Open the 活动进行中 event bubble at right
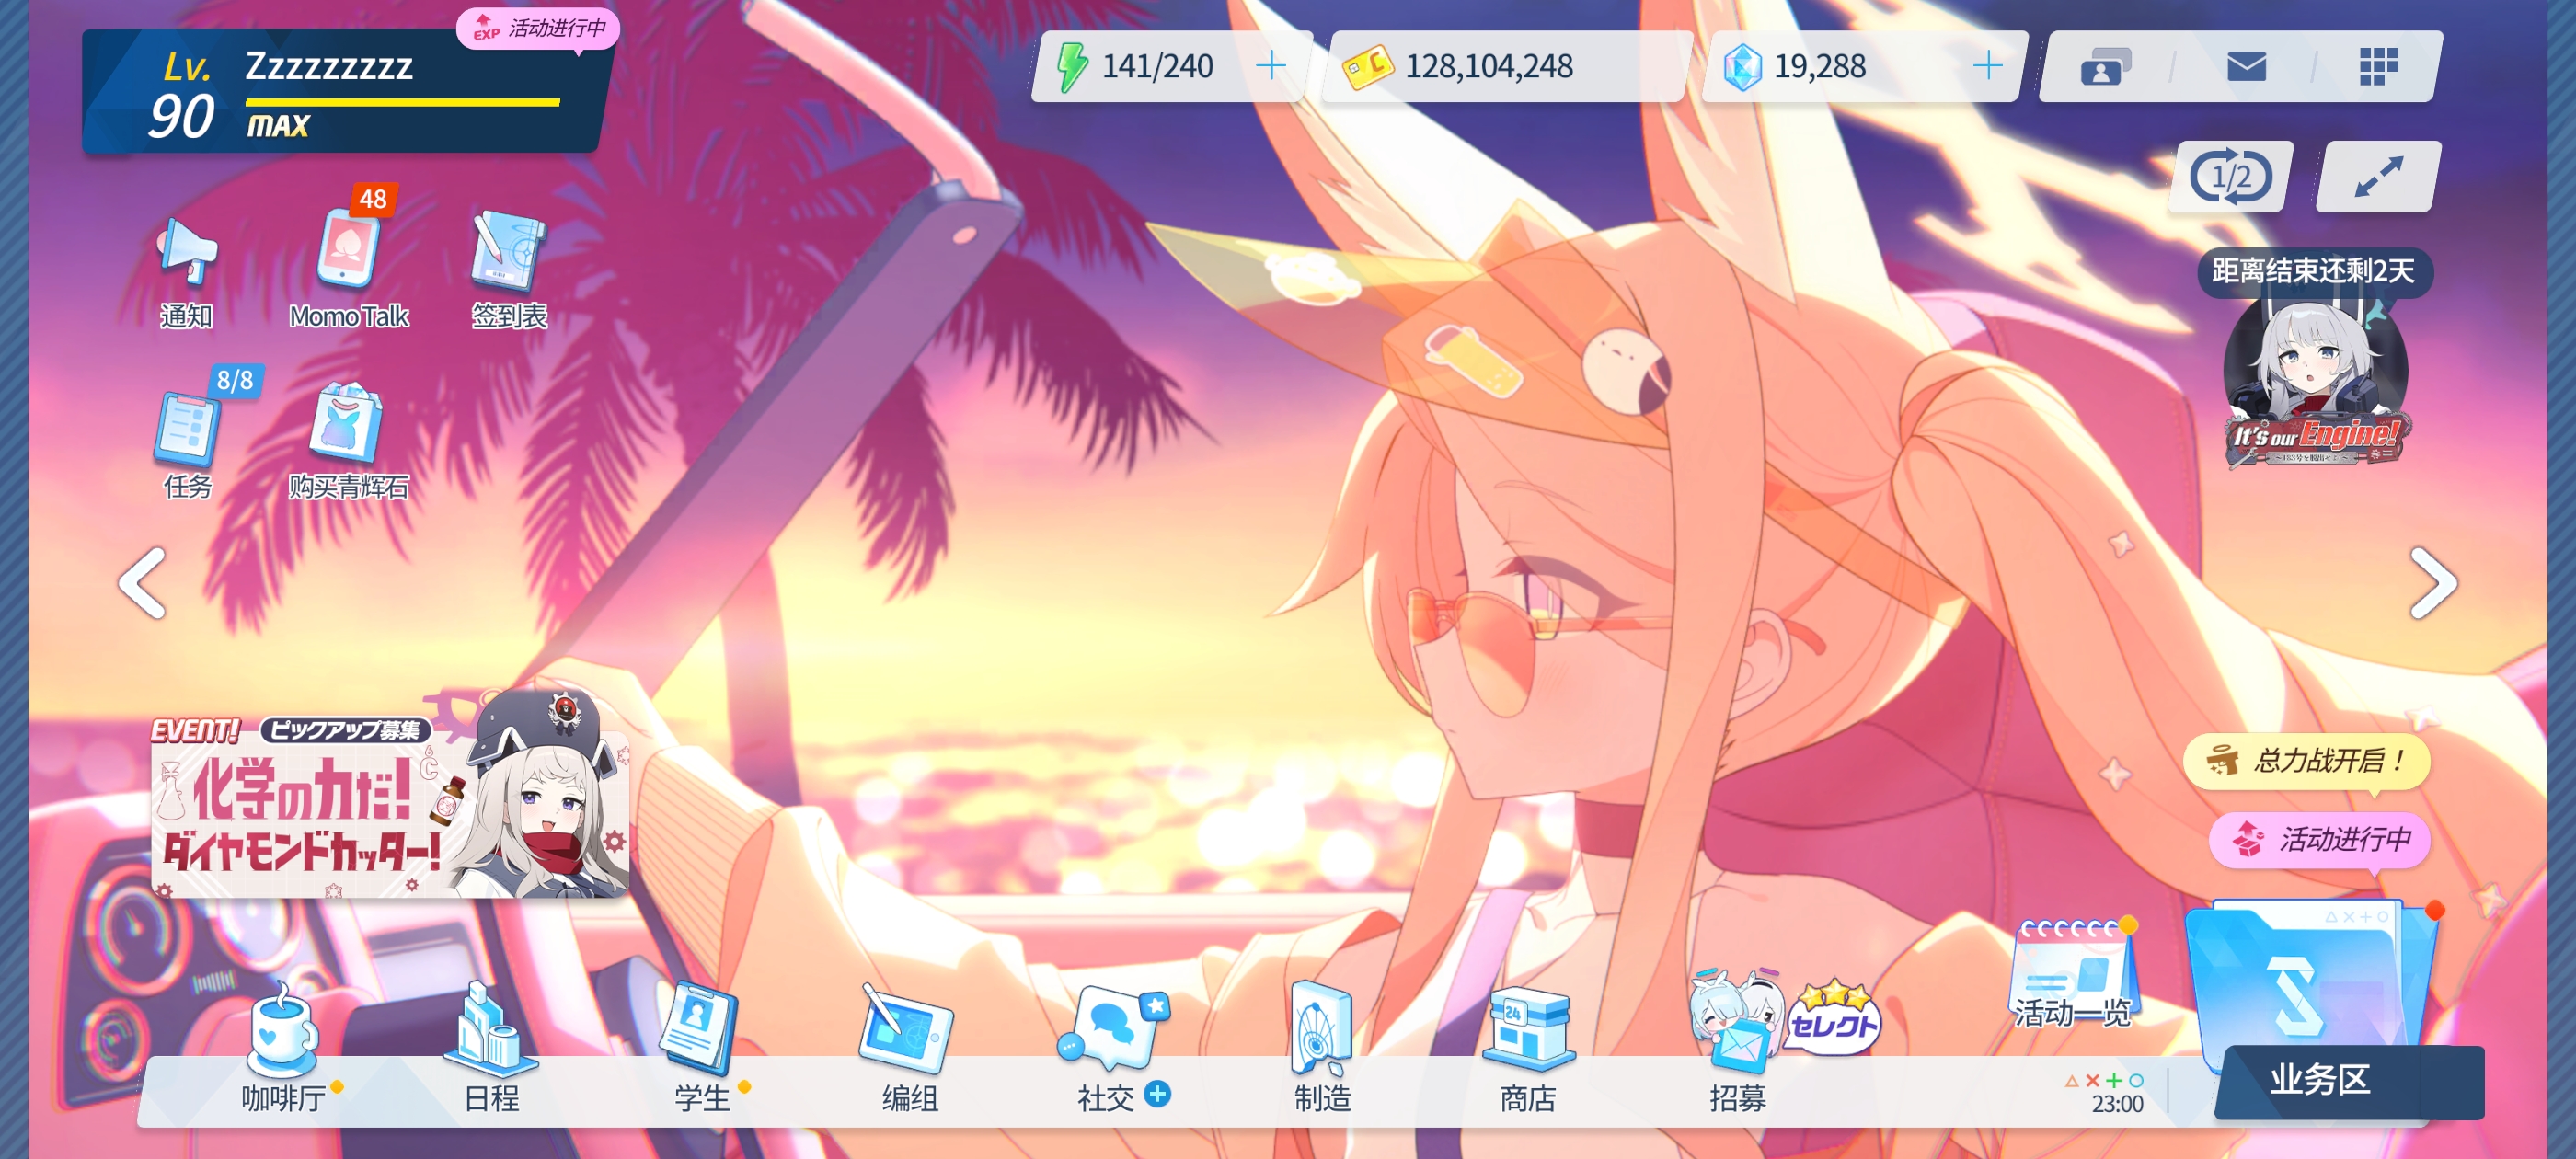Image resolution: width=2576 pixels, height=1159 pixels. (2320, 839)
